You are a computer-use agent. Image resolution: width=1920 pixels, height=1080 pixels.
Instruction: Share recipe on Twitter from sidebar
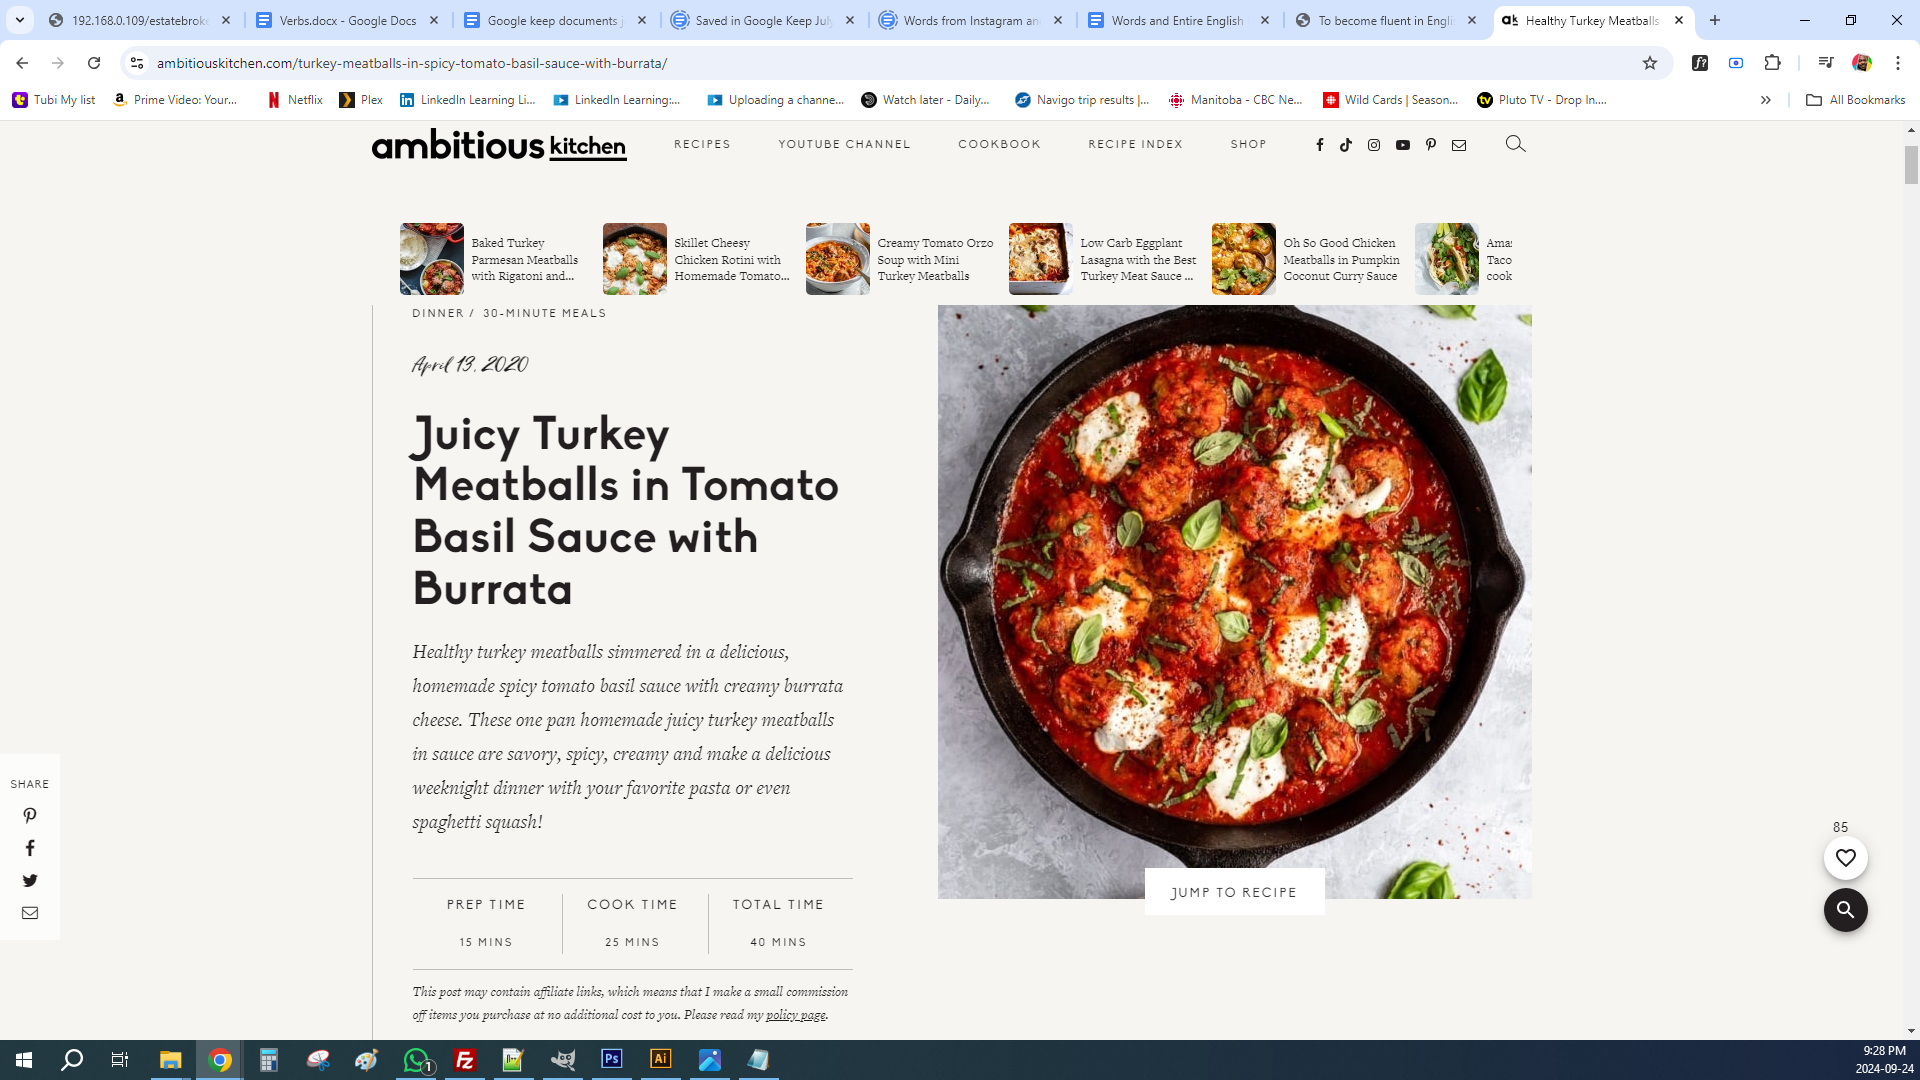pyautogui.click(x=30, y=881)
